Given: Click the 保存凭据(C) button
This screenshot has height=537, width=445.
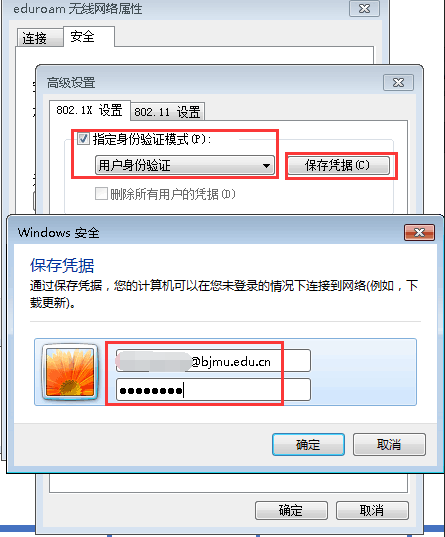Looking at the screenshot, I should [338, 165].
